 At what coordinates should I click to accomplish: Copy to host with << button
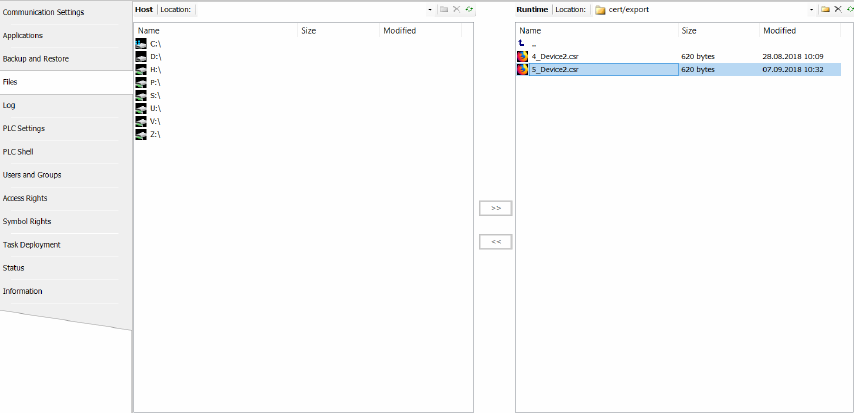[x=496, y=242]
